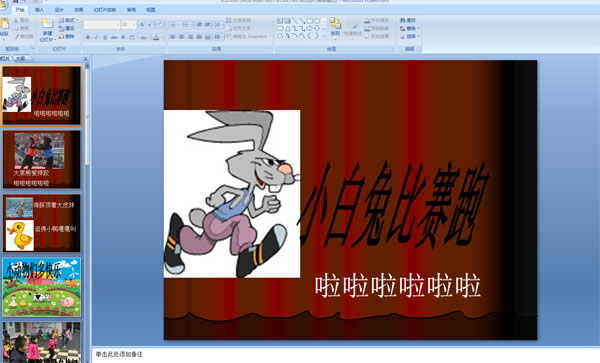Click the bullets list icon
600x363 pixels.
click(x=173, y=25)
